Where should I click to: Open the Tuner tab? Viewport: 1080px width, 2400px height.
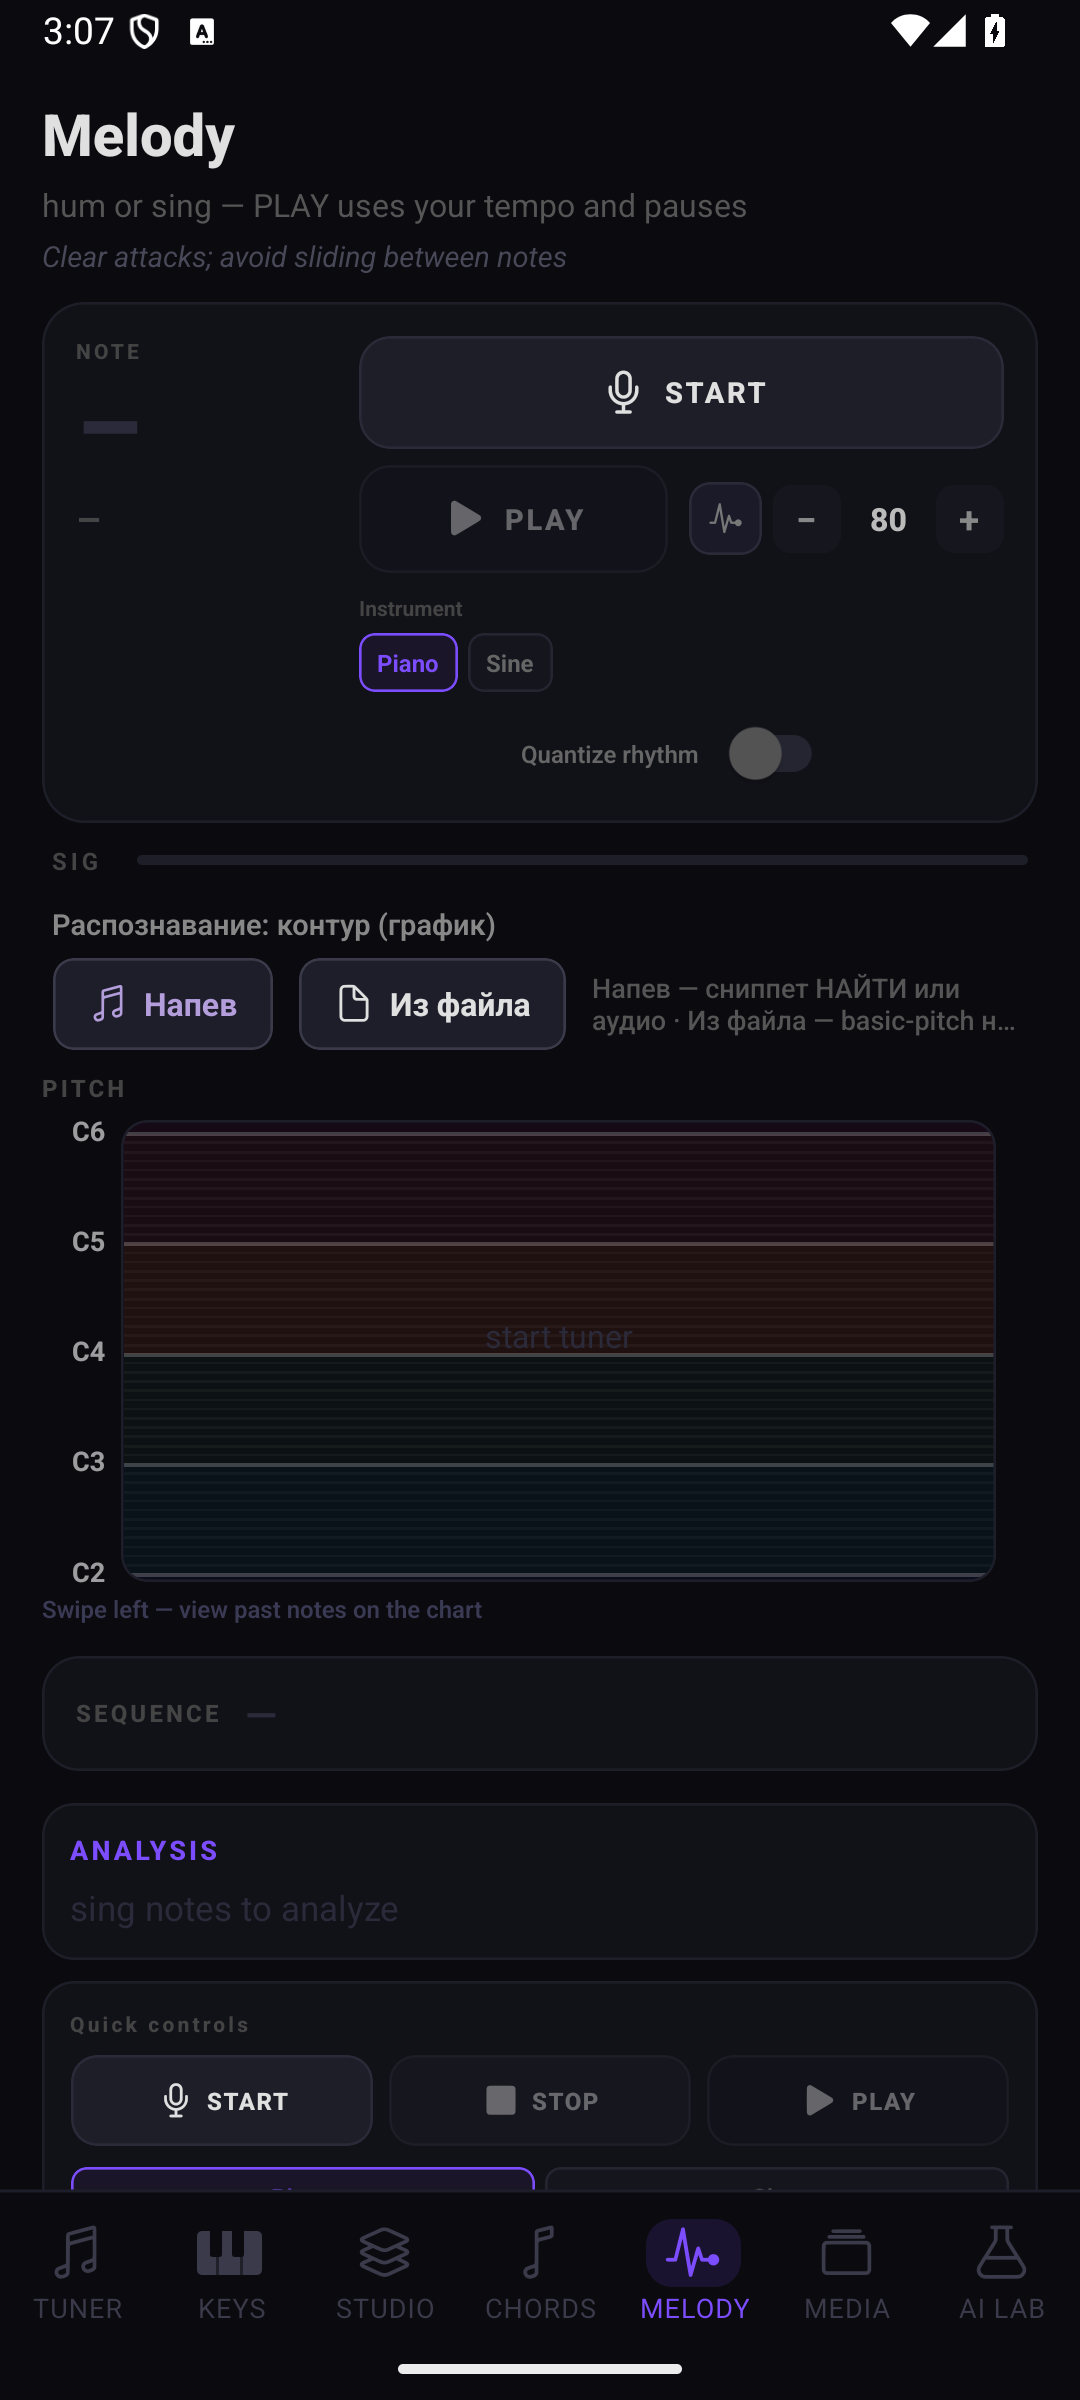pos(77,2272)
